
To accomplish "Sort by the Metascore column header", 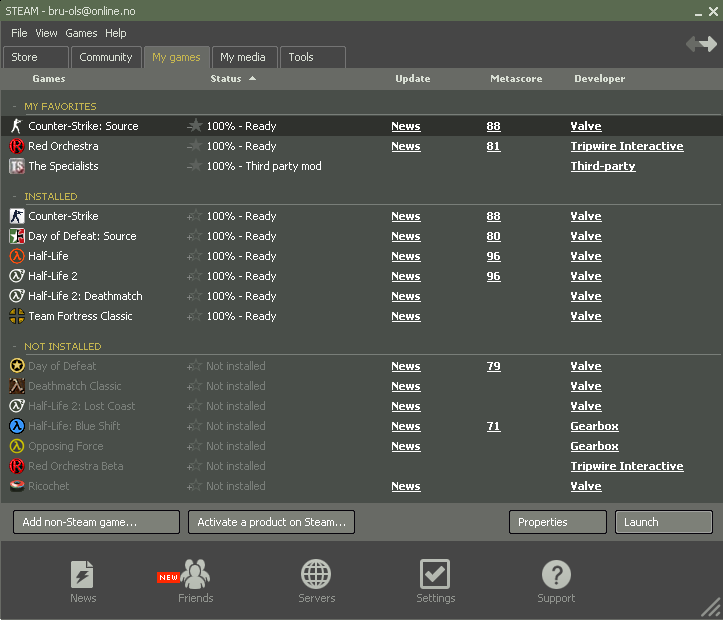I will [516, 78].
